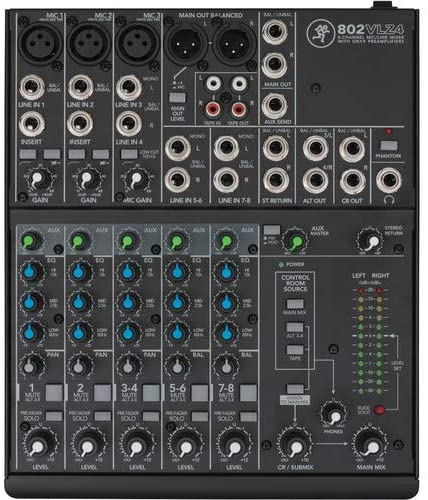Image resolution: width=428 pixels, height=500 pixels.
Task: Click the LINE IN 4 jack
Action: pyautogui.click(x=128, y=124)
